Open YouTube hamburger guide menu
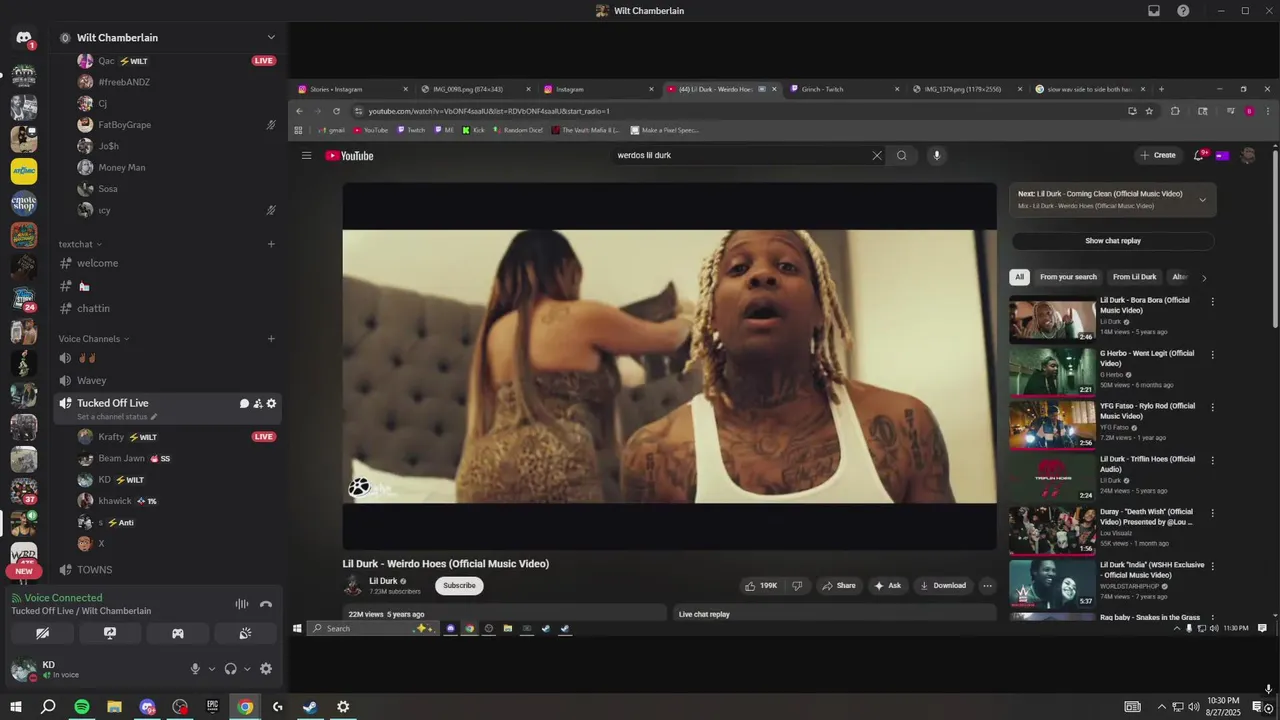This screenshot has width=1280, height=720. pos(307,155)
